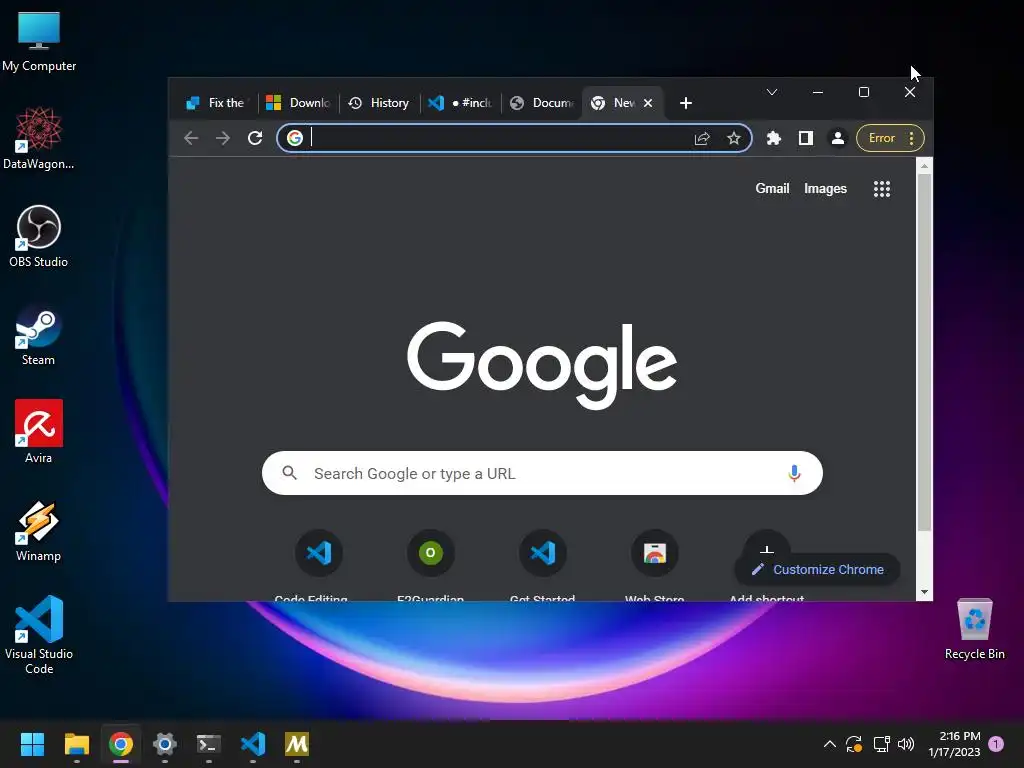Click sync update tray icon
This screenshot has height=768, width=1024.
pos(854,744)
